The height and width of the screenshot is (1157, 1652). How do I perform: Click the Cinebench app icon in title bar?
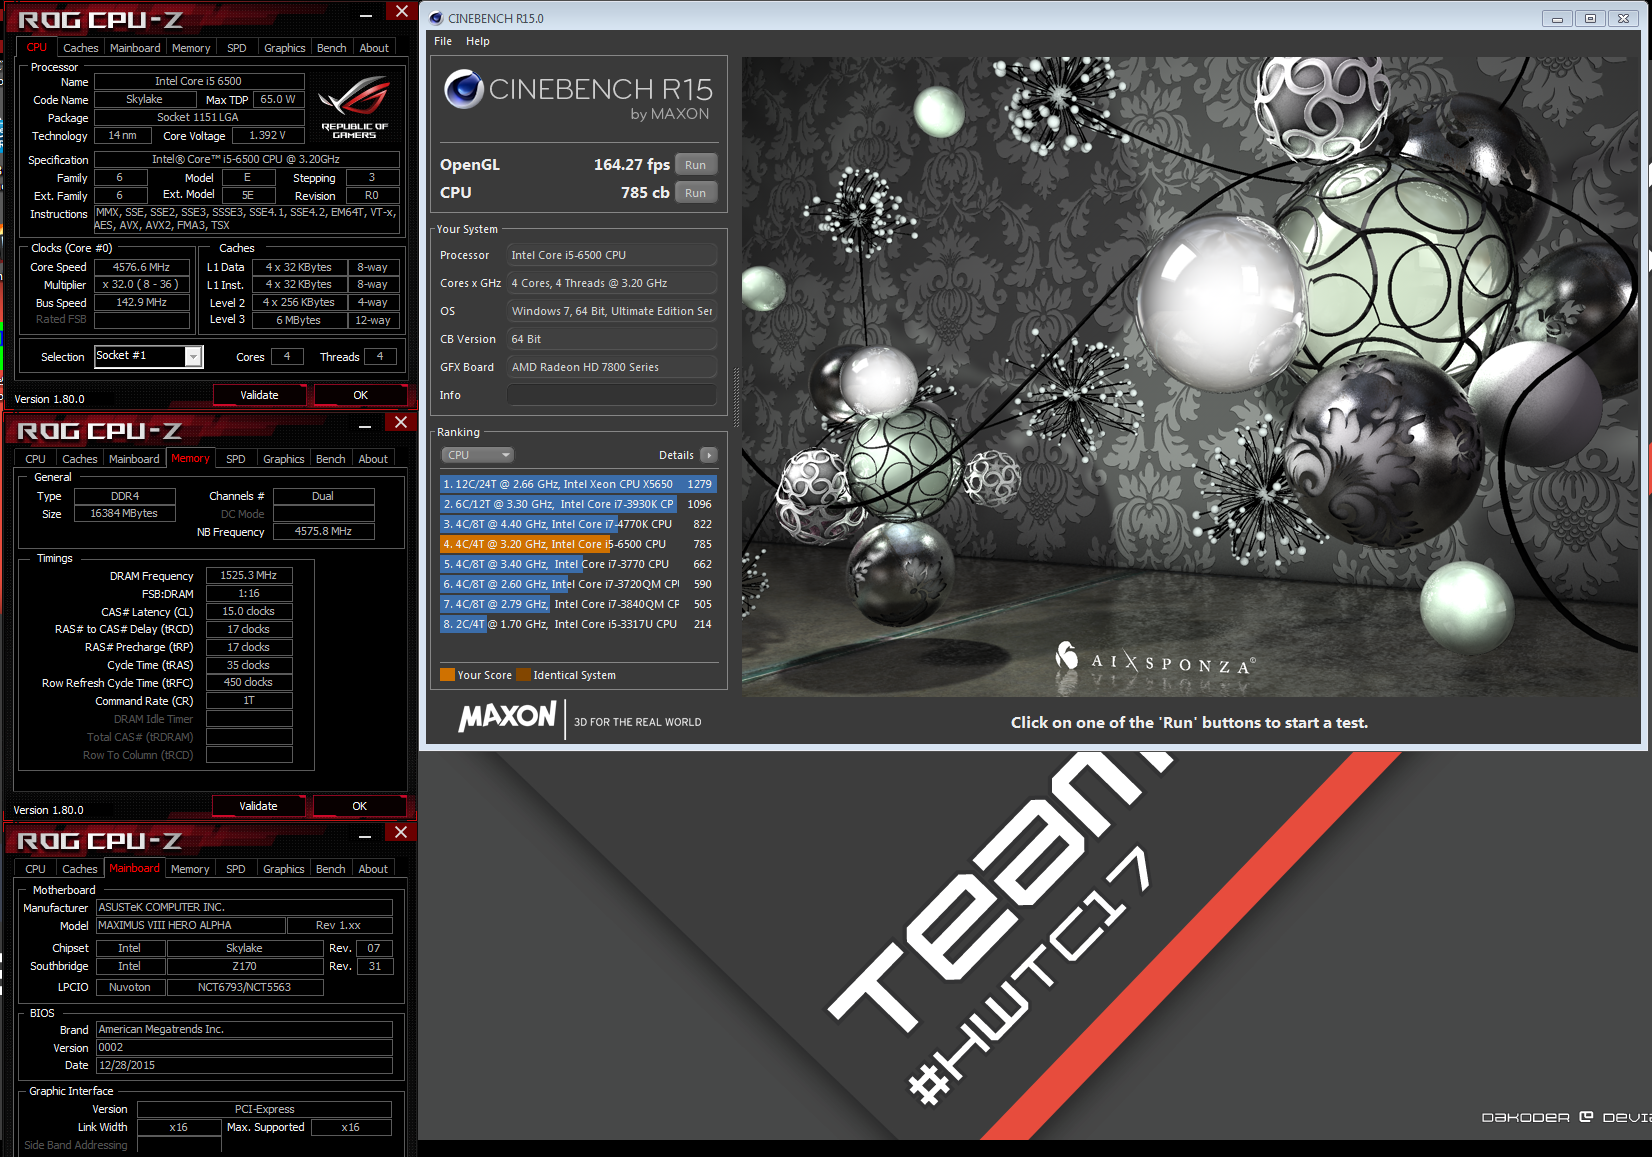point(436,18)
